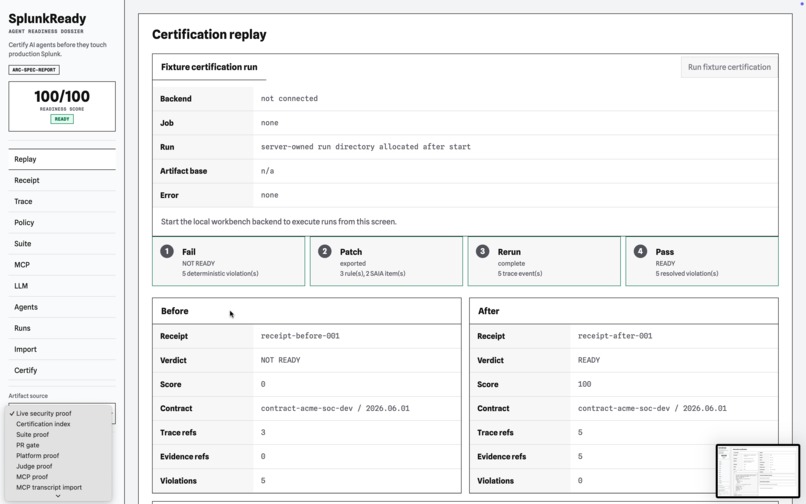Image resolution: width=806 pixels, height=504 pixels.
Task: Pick Platform proof from the list
Action: pyautogui.click(x=59, y=456)
